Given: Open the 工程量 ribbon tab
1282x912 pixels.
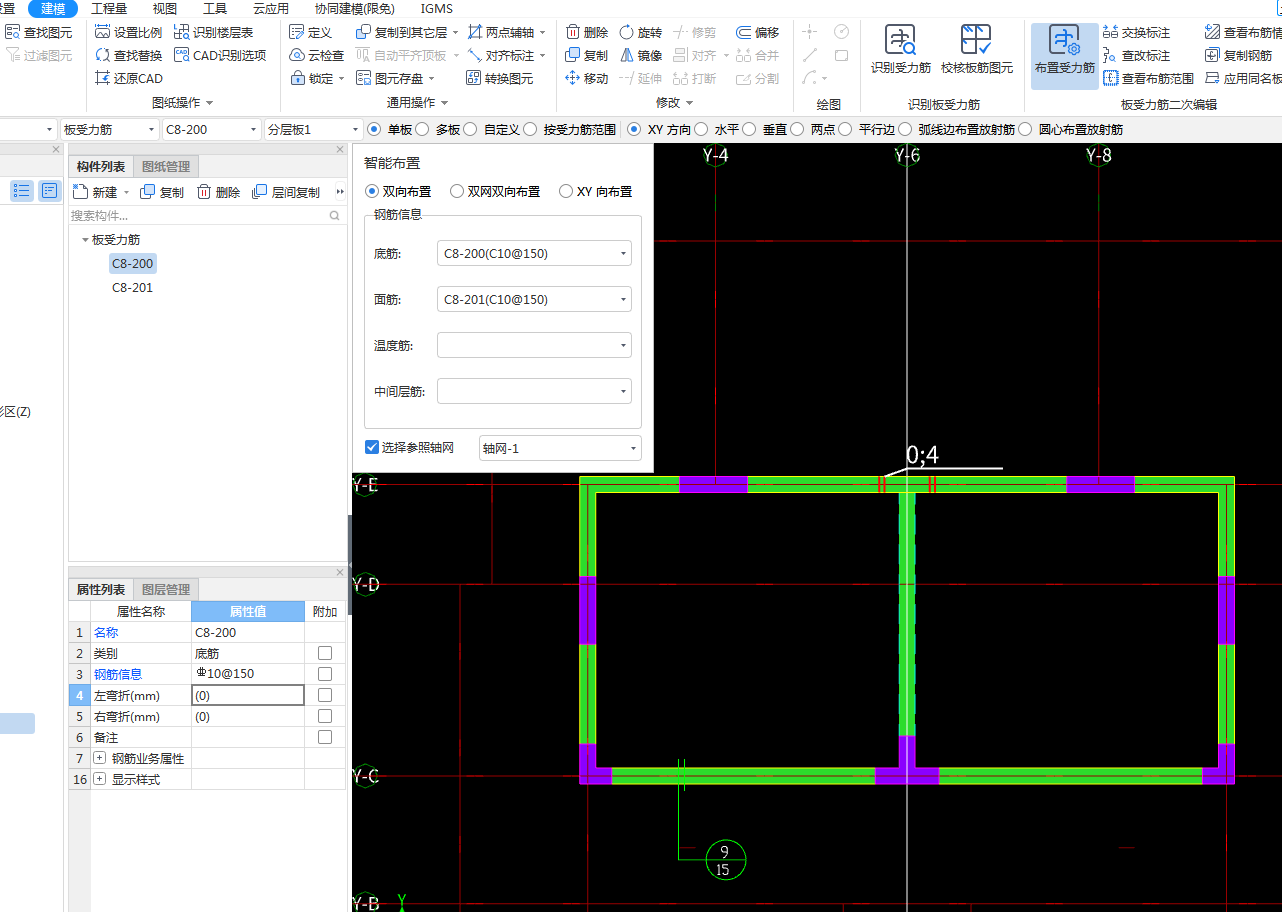Looking at the screenshot, I should 109,8.
